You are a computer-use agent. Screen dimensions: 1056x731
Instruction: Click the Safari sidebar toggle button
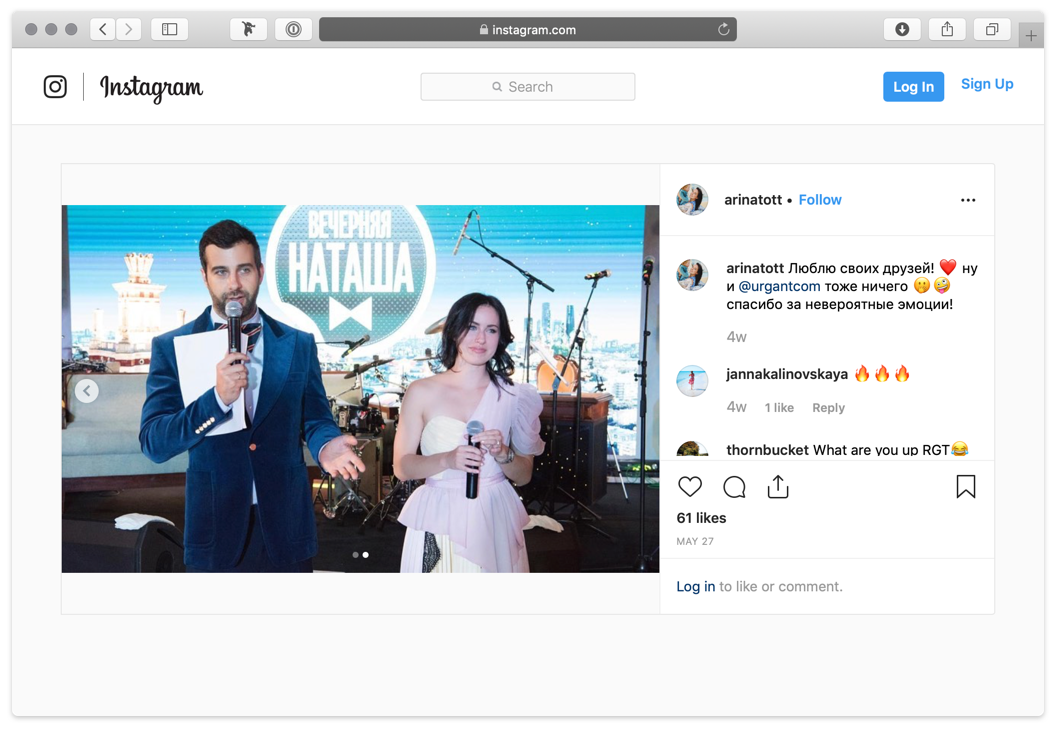170,30
